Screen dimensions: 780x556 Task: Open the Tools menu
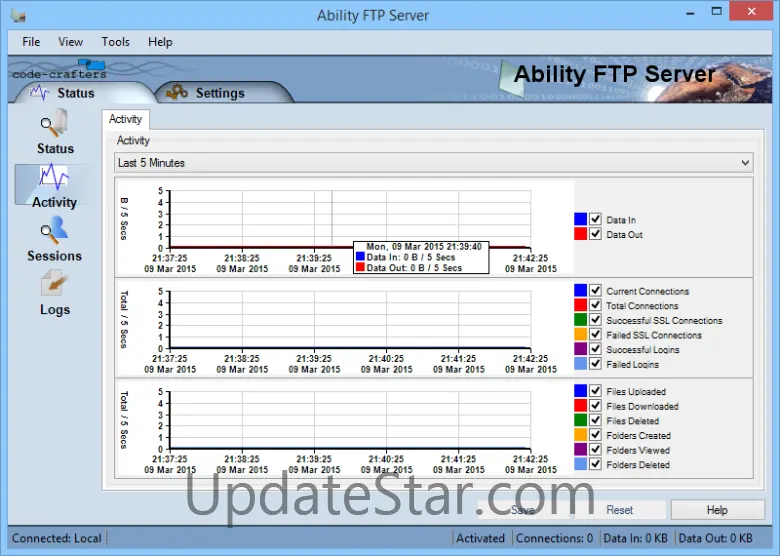115,42
